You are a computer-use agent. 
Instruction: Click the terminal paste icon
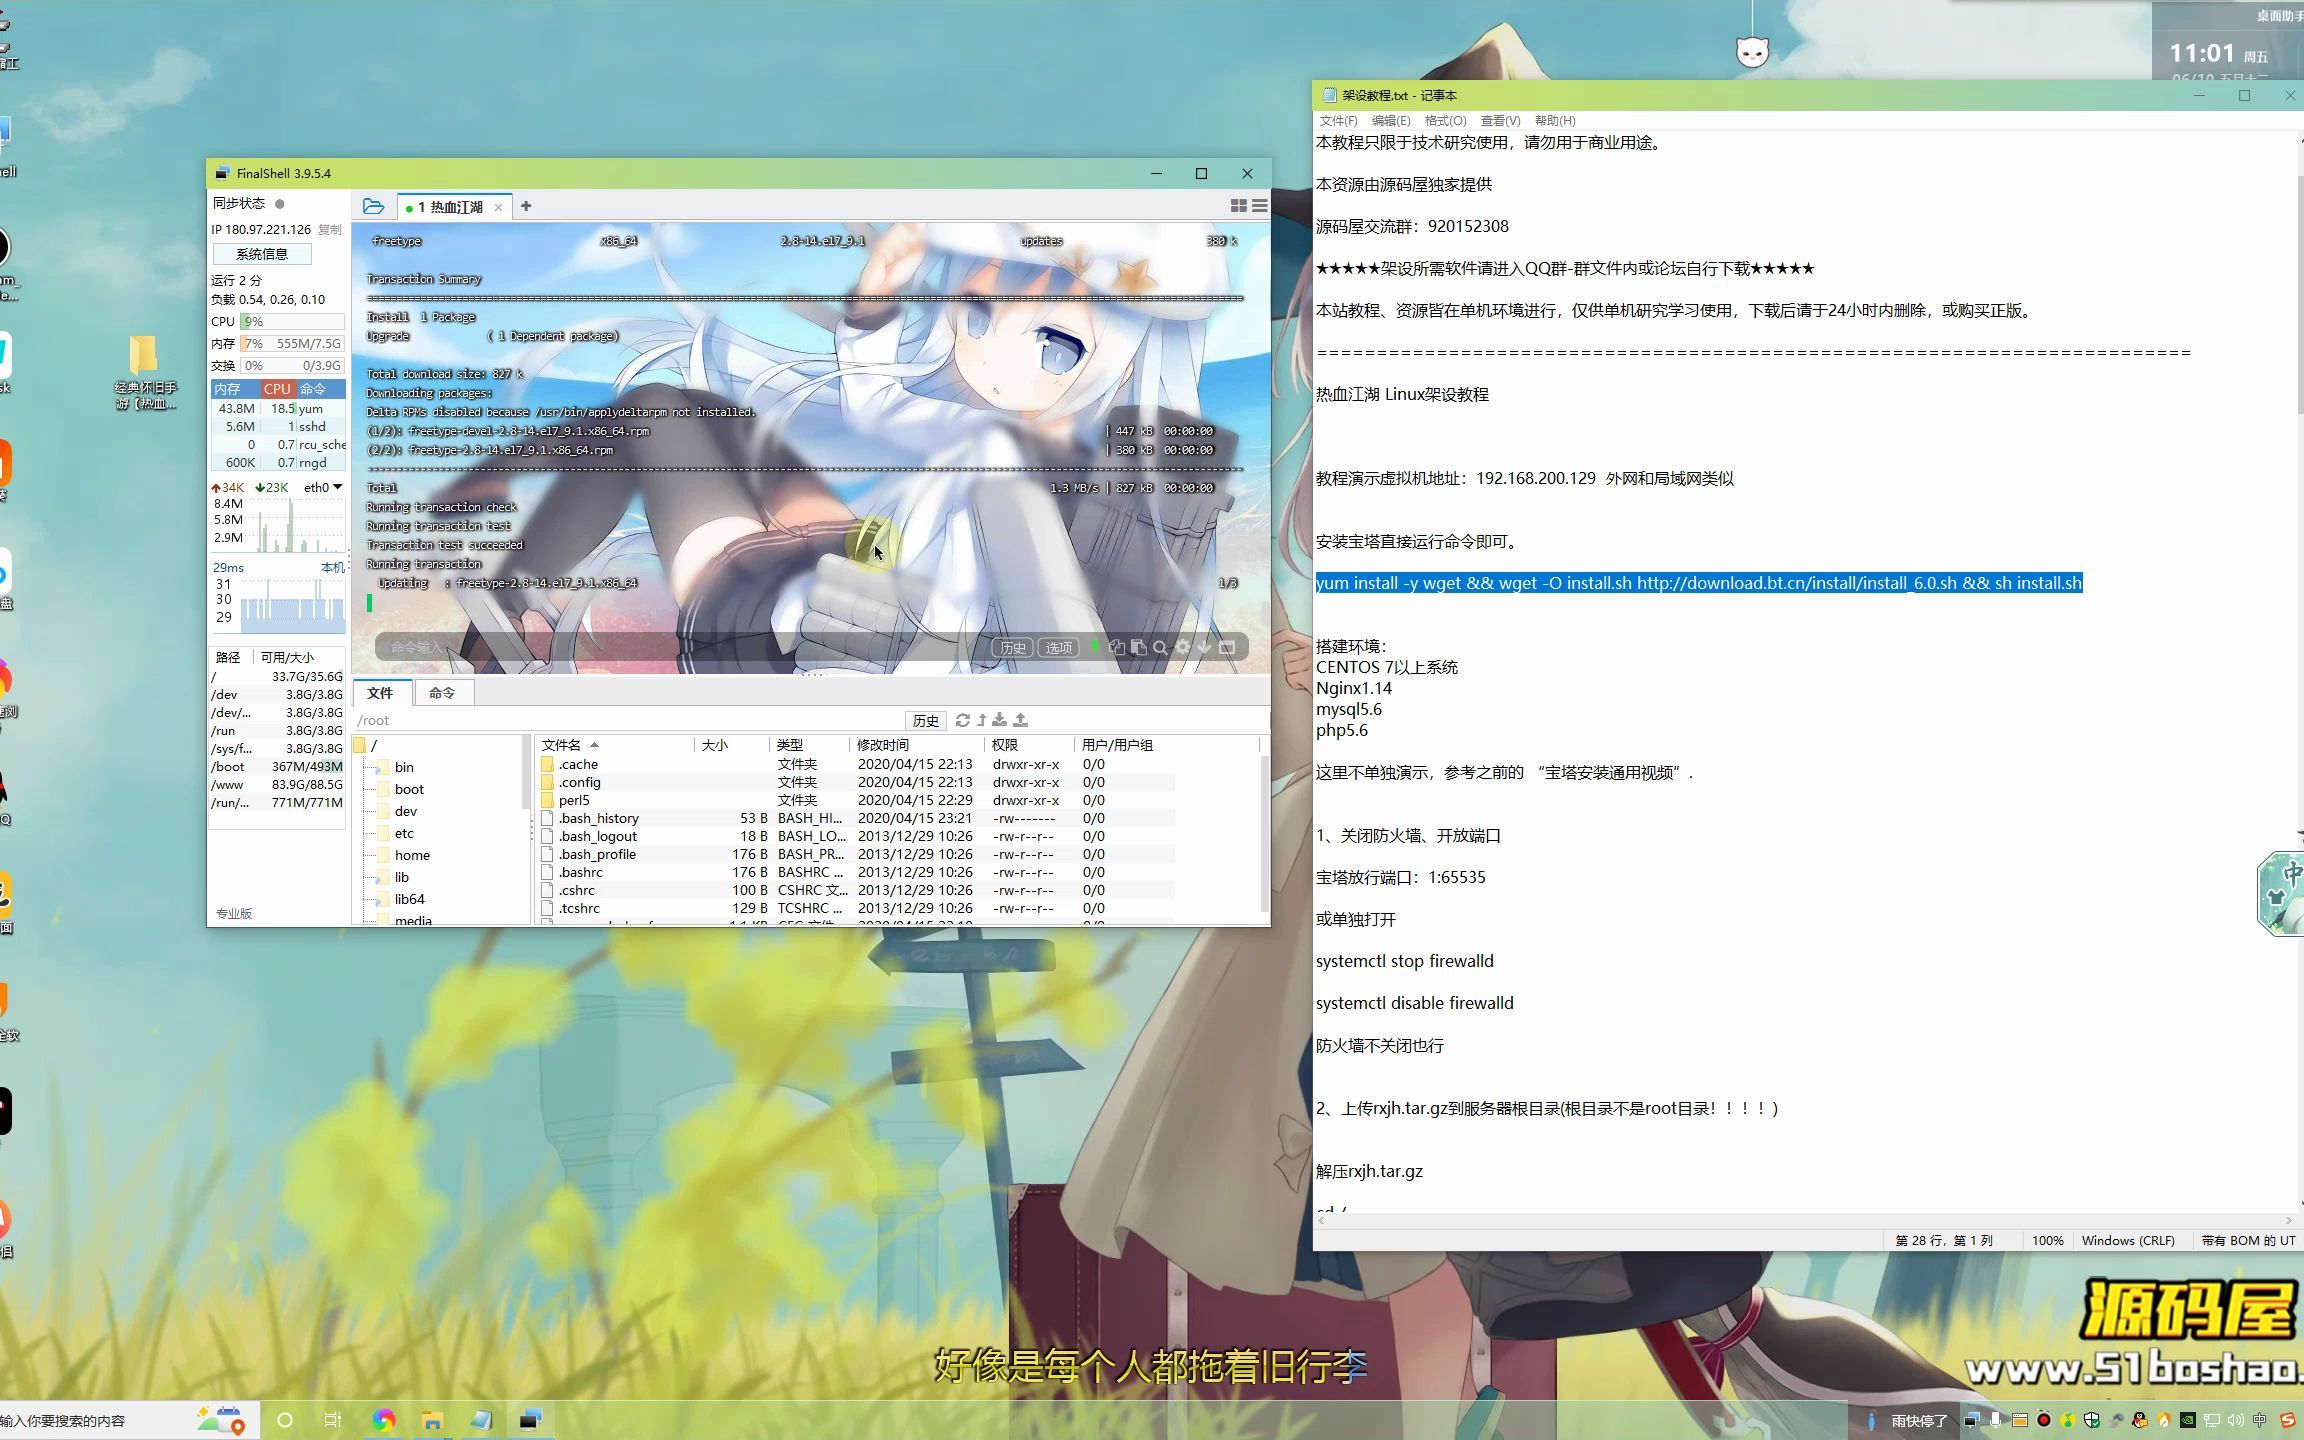pos(1138,647)
